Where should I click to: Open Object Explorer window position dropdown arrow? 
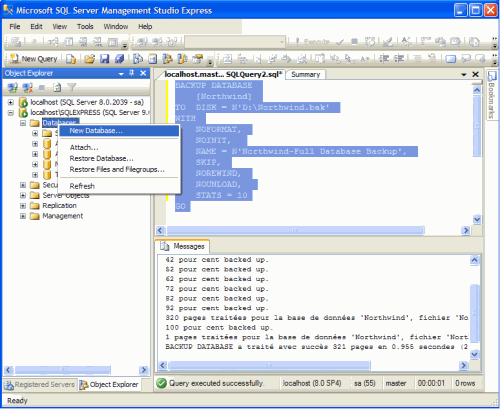pos(121,74)
